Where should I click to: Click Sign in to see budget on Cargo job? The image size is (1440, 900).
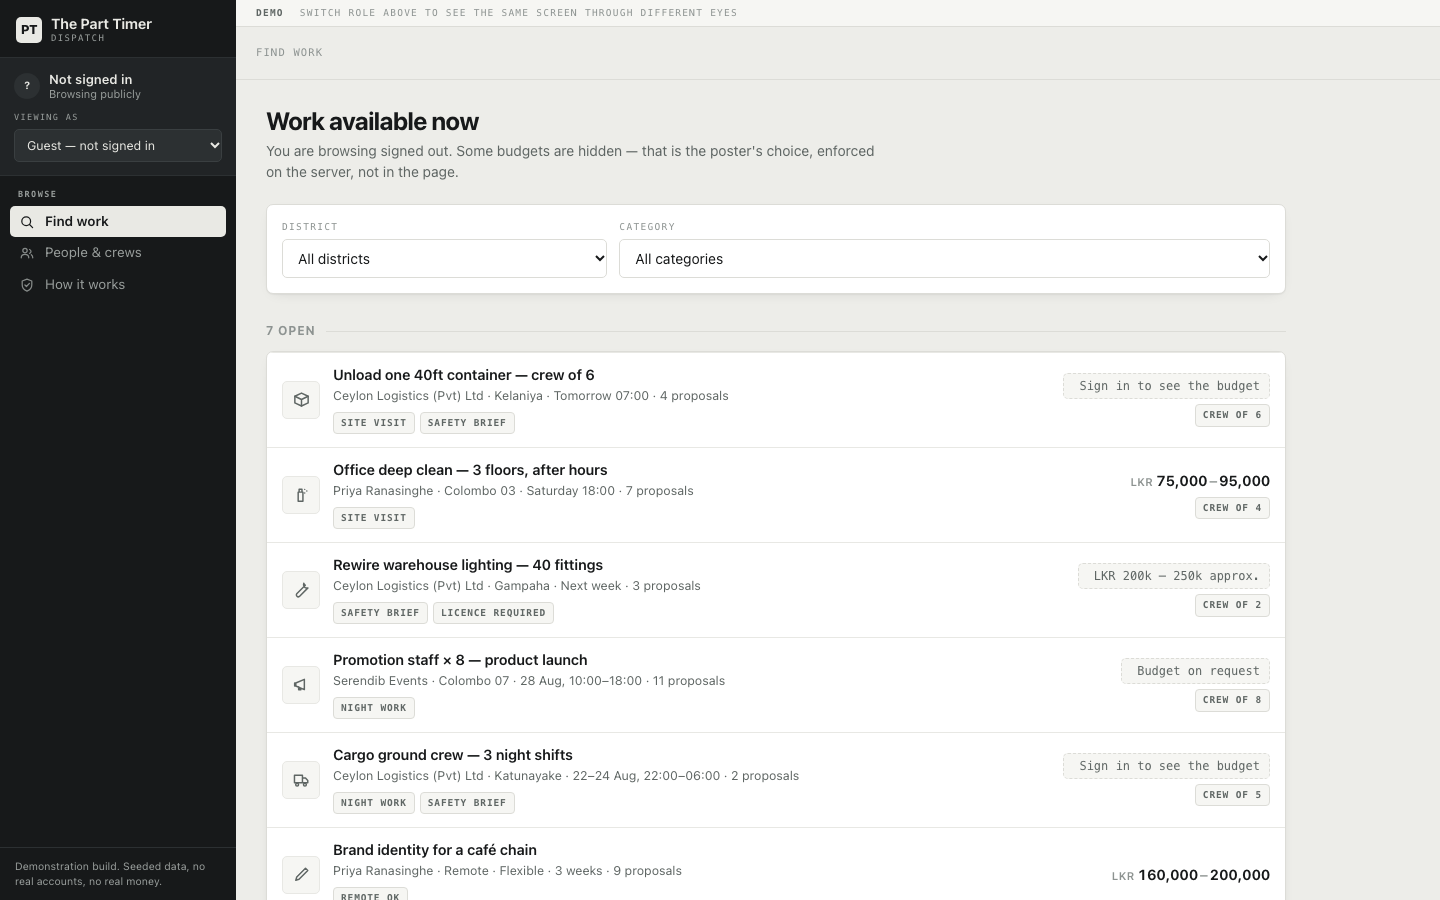(1166, 766)
